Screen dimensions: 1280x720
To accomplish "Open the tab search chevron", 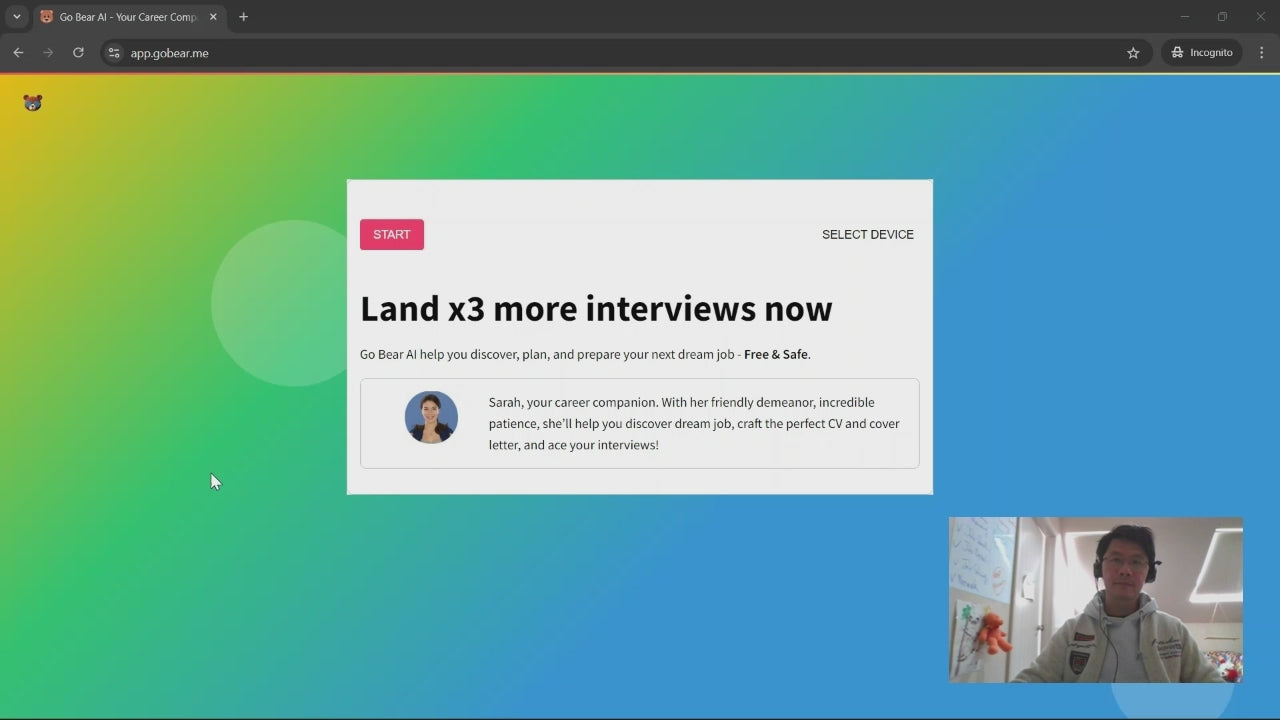I will pyautogui.click(x=16, y=16).
